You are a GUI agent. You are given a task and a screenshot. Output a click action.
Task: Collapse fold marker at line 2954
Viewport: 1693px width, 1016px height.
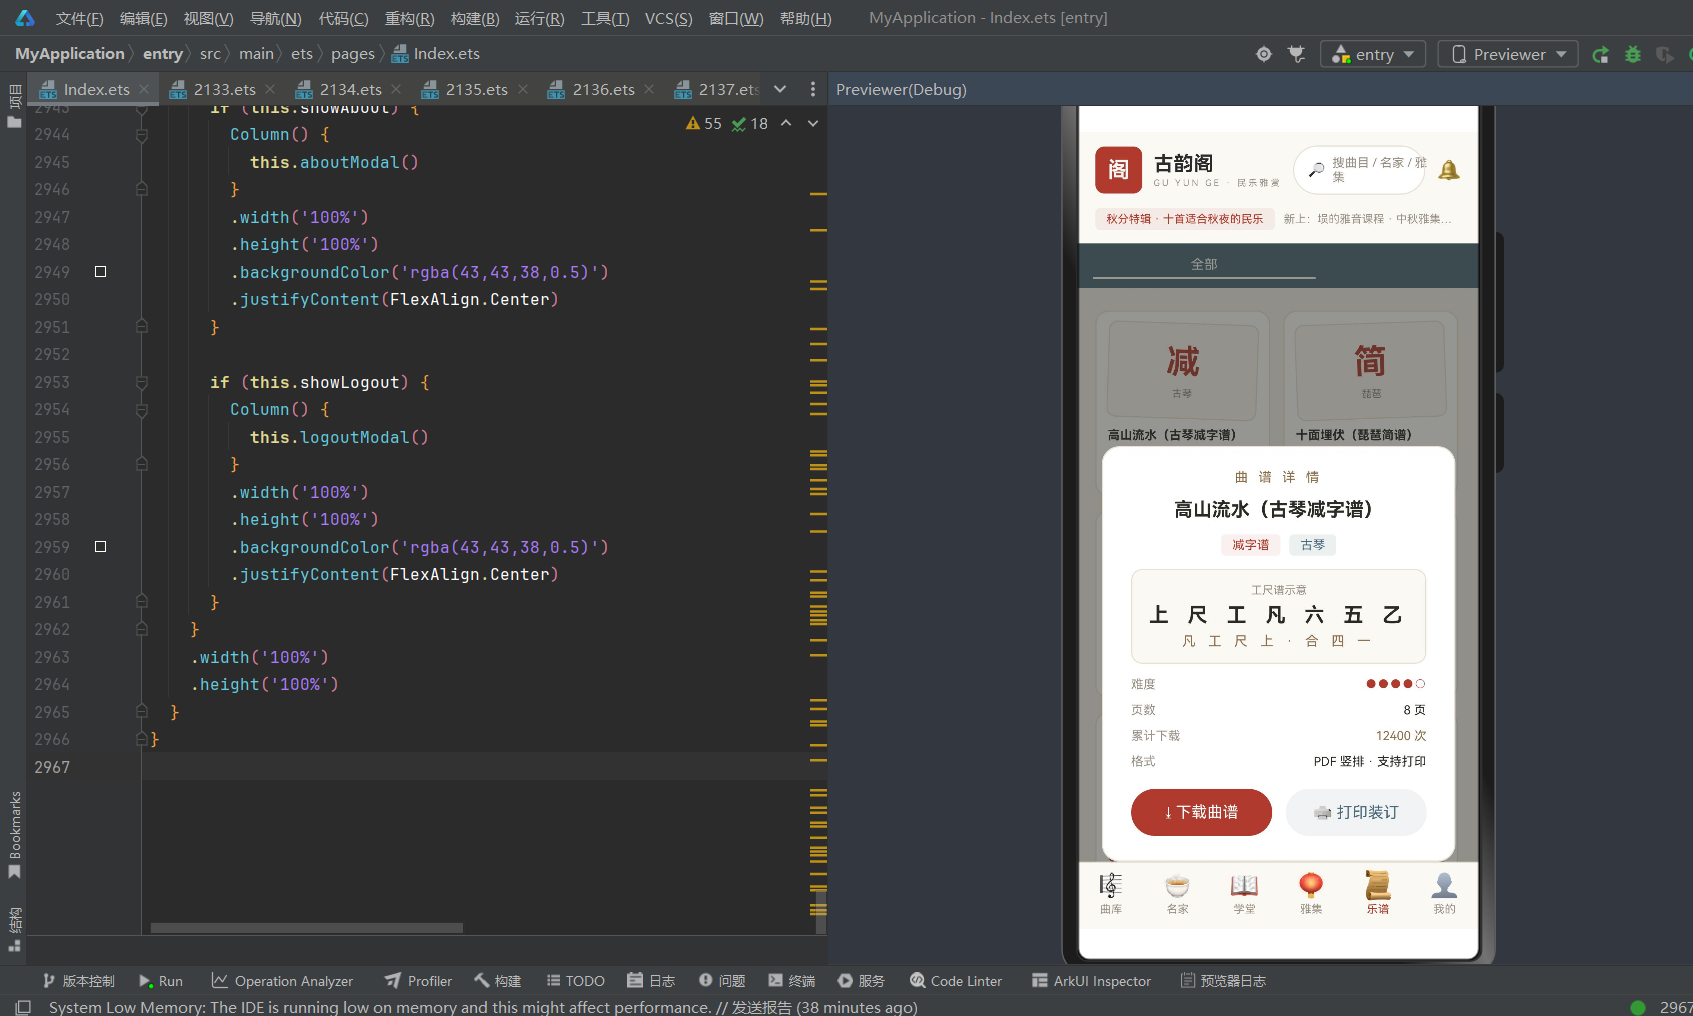tap(142, 410)
